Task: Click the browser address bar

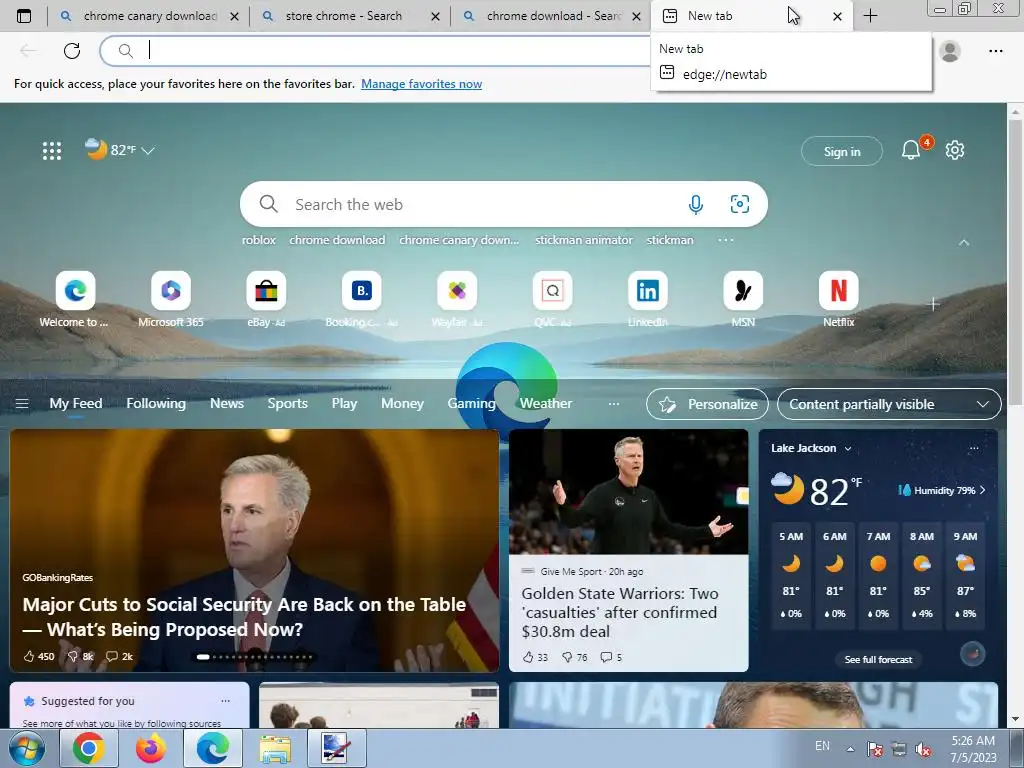Action: coord(377,50)
